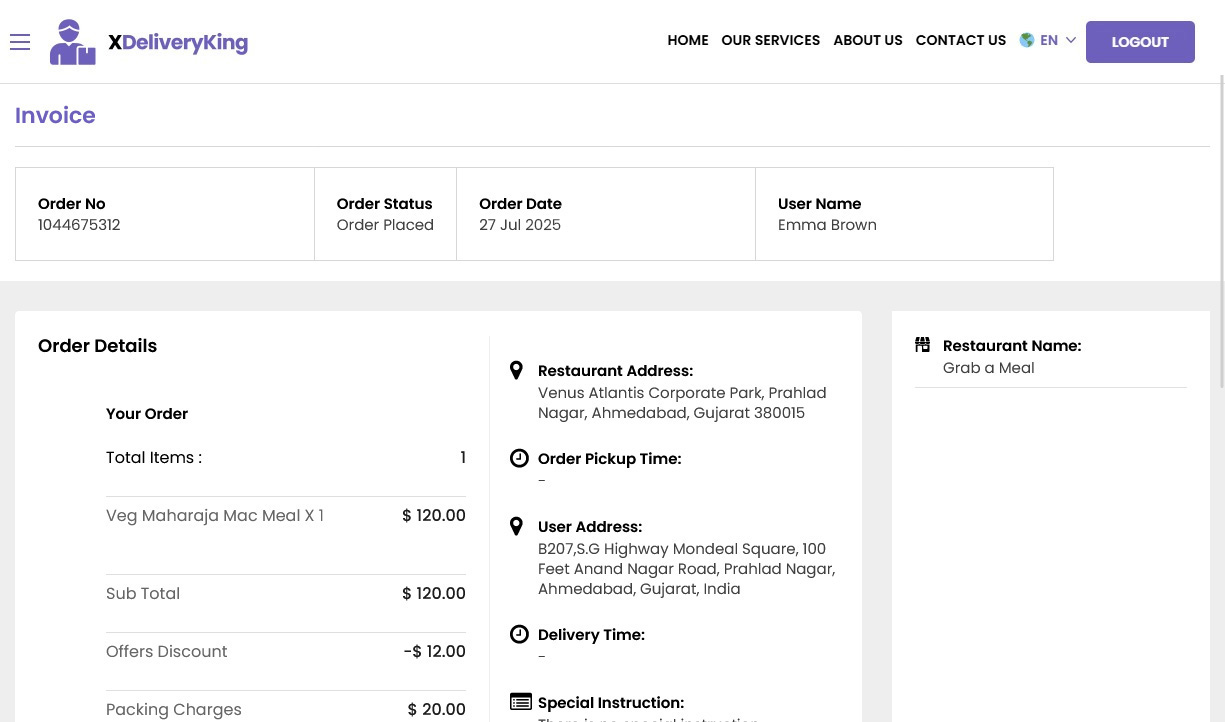This screenshot has height=722, width=1225.
Task: Expand the EN language dropdown
Action: point(1048,41)
